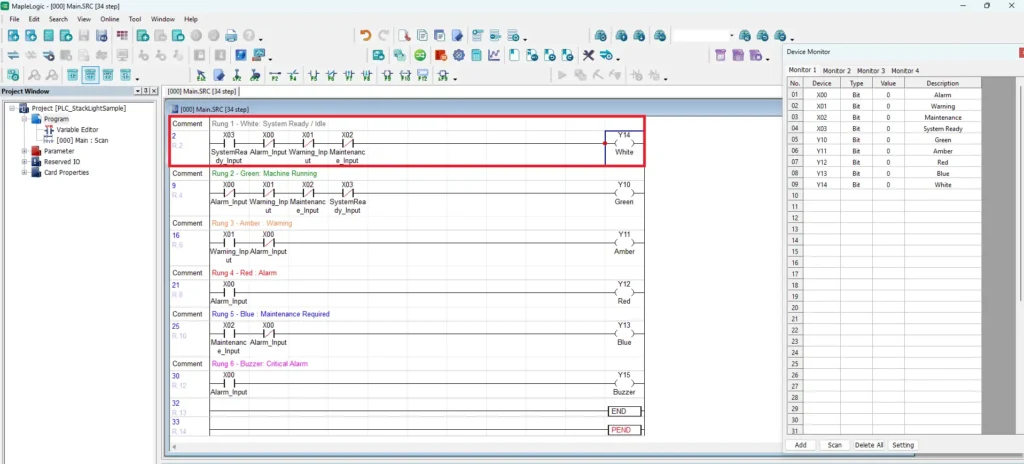The height and width of the screenshot is (464, 1024).
Task: Select the Esc arrow selection tool
Action: click(201, 76)
